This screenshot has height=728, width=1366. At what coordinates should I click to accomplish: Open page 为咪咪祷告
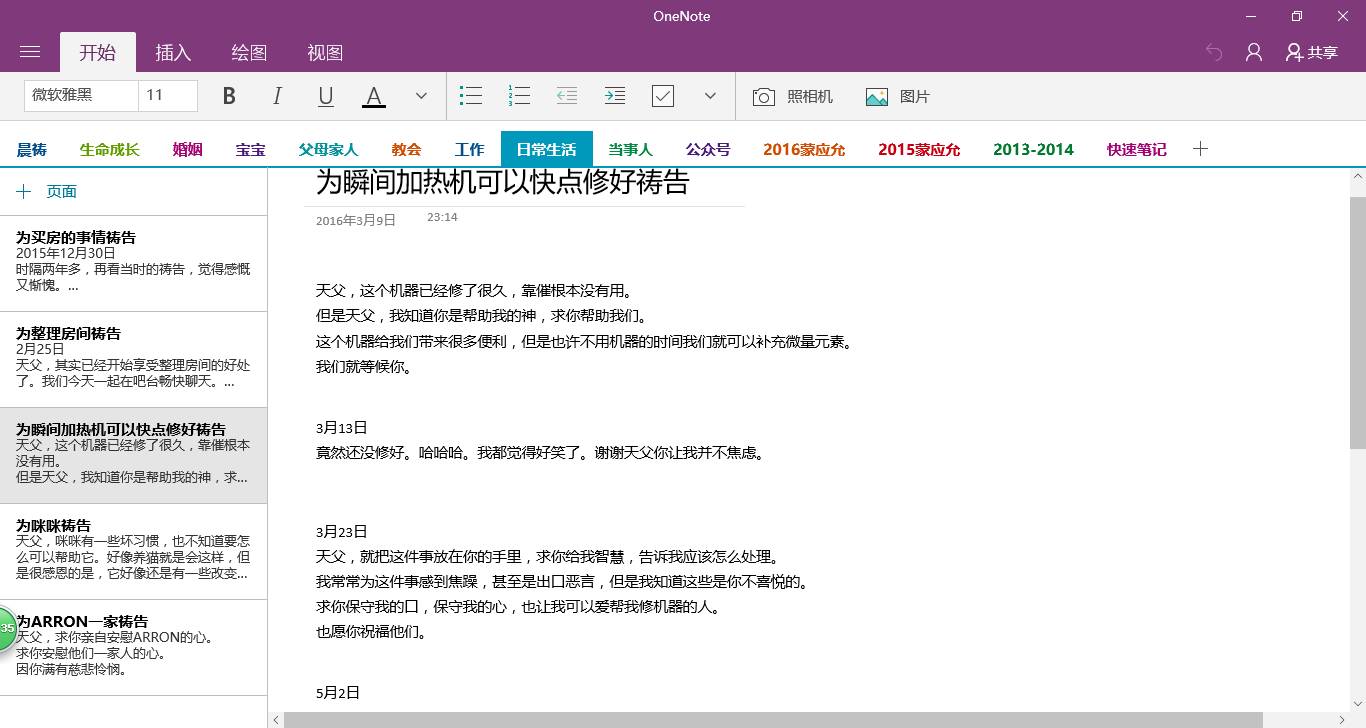(133, 551)
